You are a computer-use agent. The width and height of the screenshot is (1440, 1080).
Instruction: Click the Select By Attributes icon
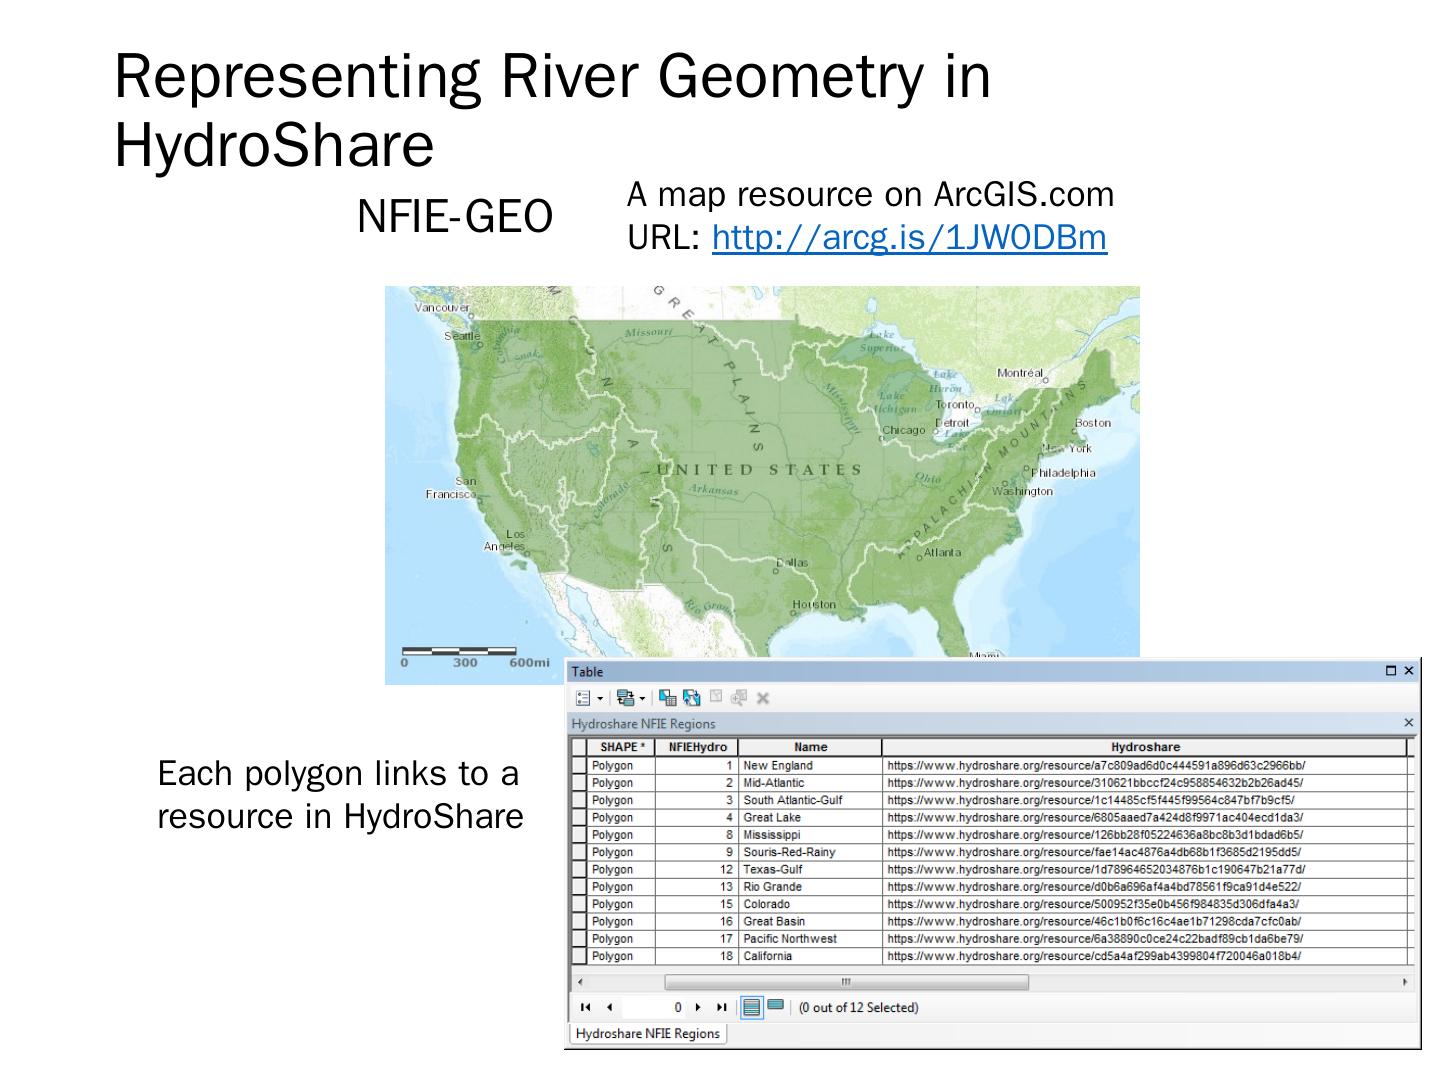coord(668,698)
